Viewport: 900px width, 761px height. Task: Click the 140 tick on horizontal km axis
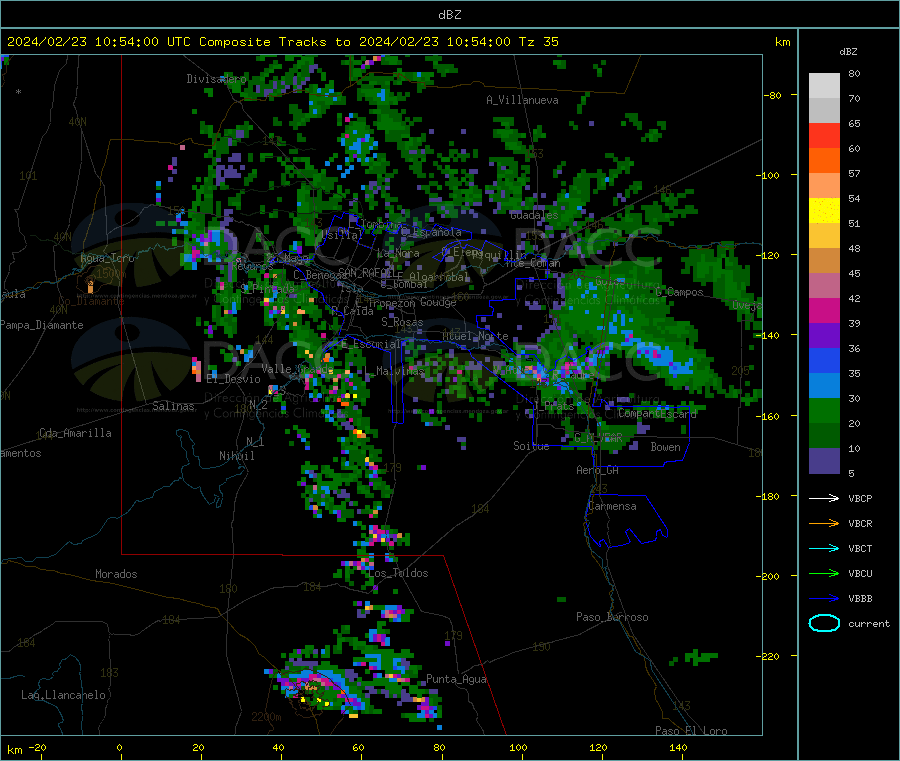(678, 747)
